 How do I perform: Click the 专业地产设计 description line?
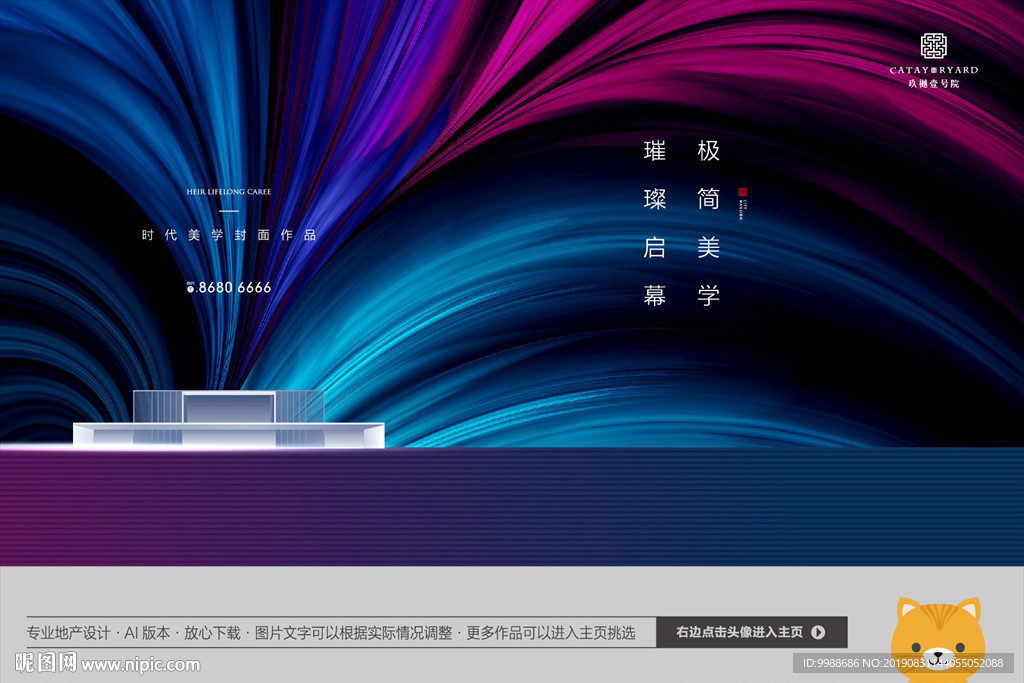pos(330,633)
